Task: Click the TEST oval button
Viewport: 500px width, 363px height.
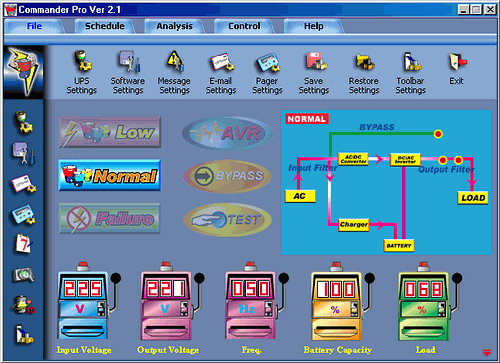Action: tap(227, 220)
